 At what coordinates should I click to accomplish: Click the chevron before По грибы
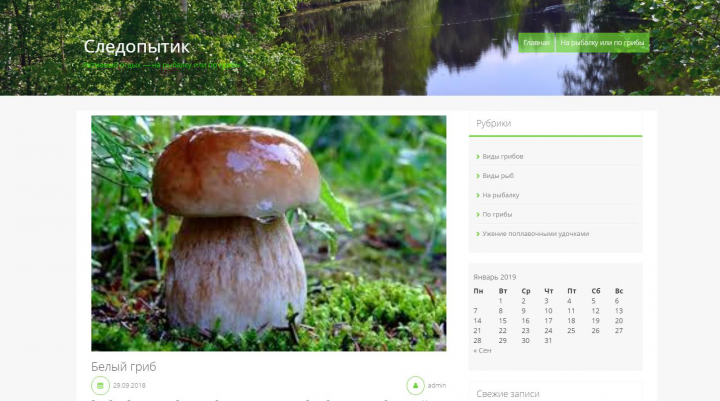point(478,215)
